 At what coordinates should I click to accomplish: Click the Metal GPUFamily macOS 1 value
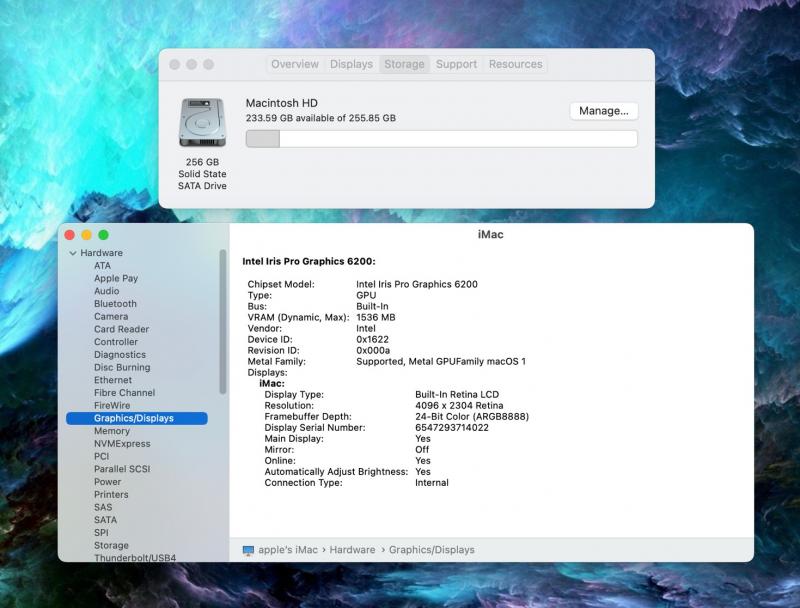[x=441, y=362]
